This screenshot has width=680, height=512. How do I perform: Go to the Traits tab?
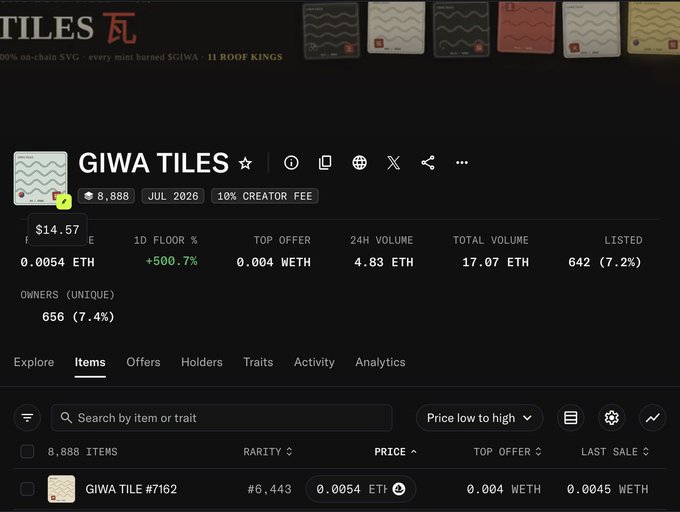(258, 362)
